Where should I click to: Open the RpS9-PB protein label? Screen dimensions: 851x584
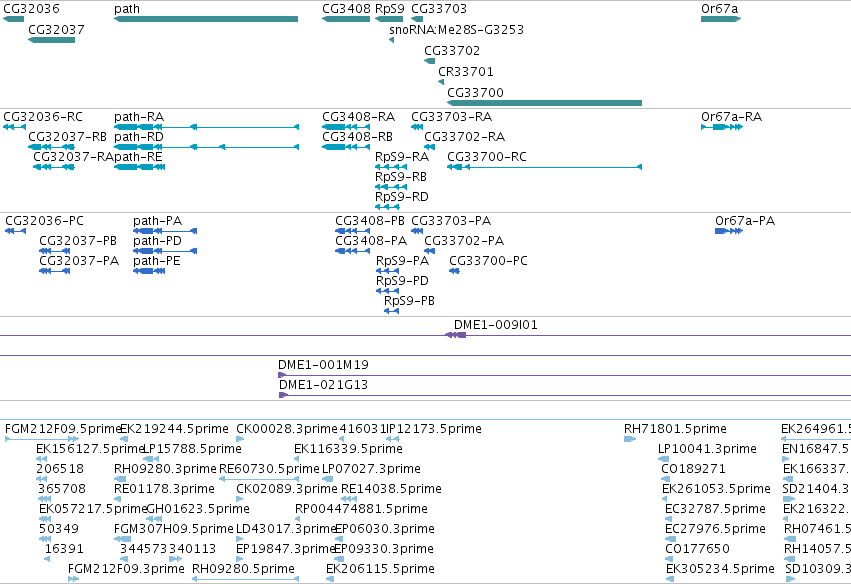[x=410, y=301]
